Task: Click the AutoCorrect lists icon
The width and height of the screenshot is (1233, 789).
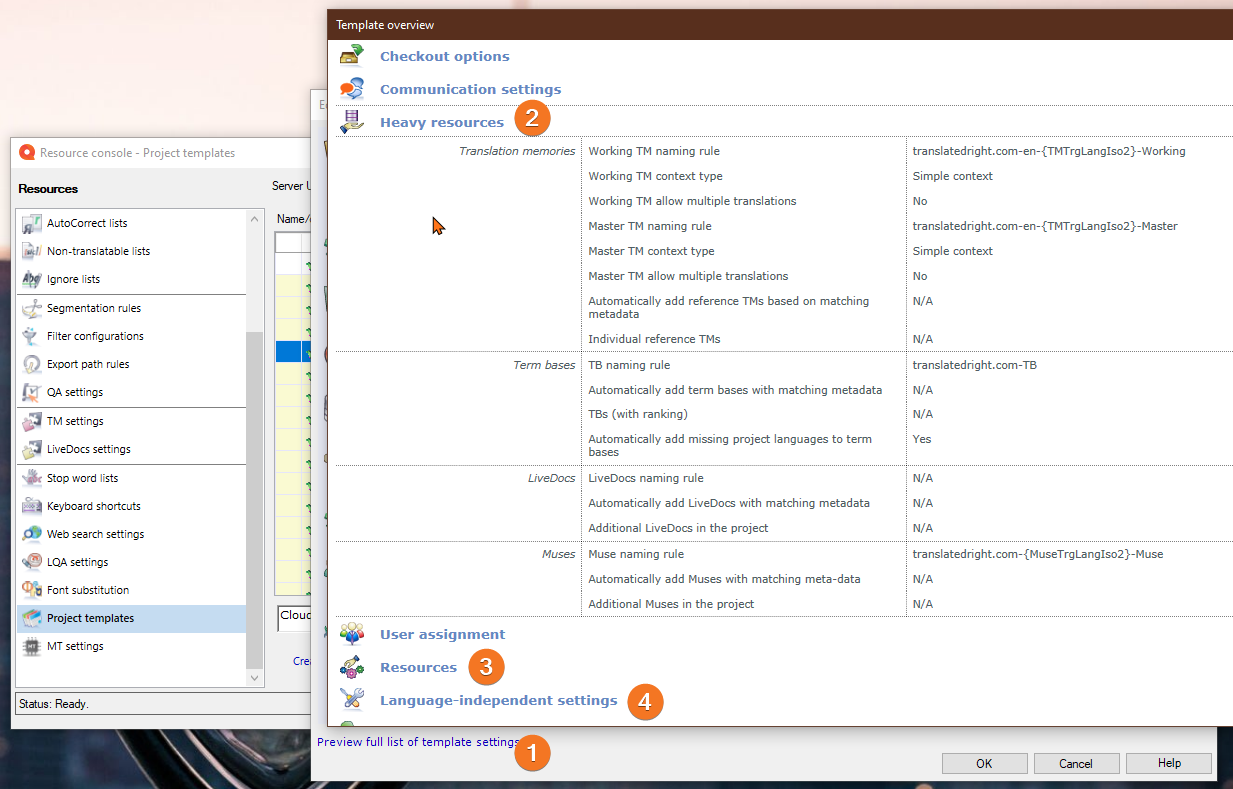Action: pos(32,223)
